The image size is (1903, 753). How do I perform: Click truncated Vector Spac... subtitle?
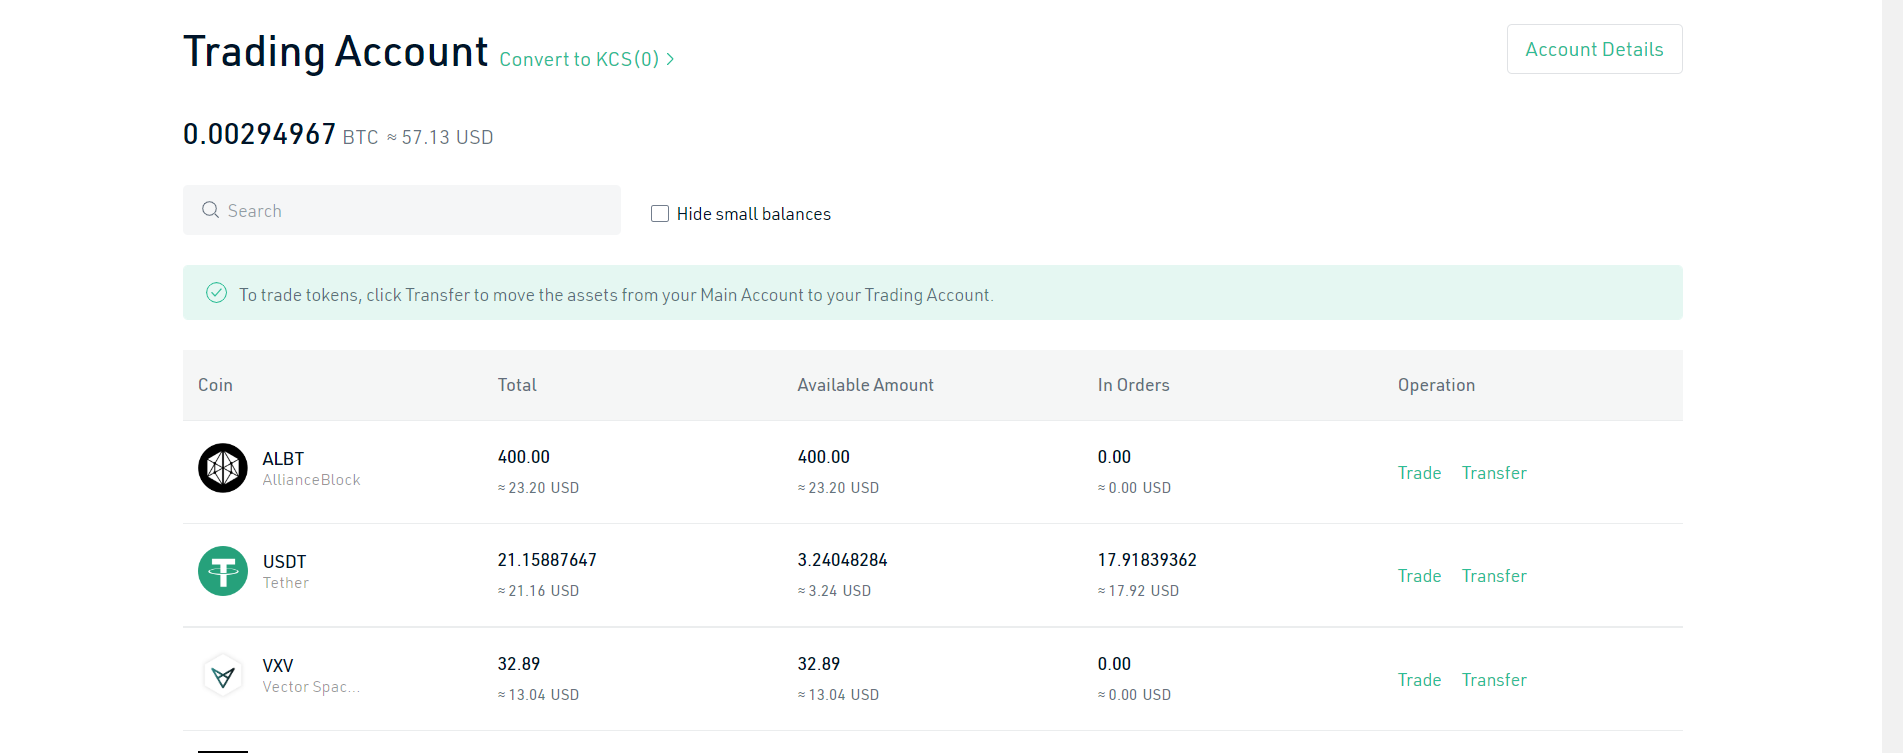pos(311,687)
